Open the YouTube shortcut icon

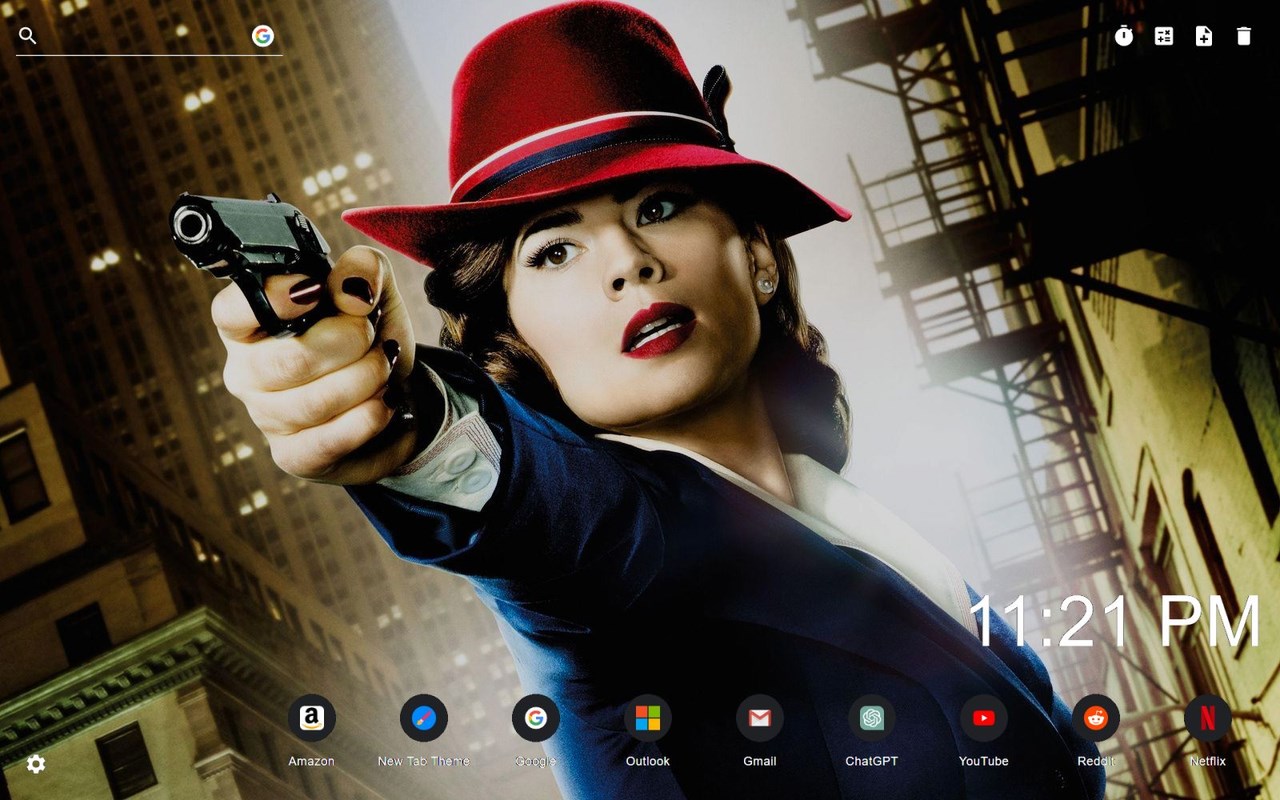[984, 718]
